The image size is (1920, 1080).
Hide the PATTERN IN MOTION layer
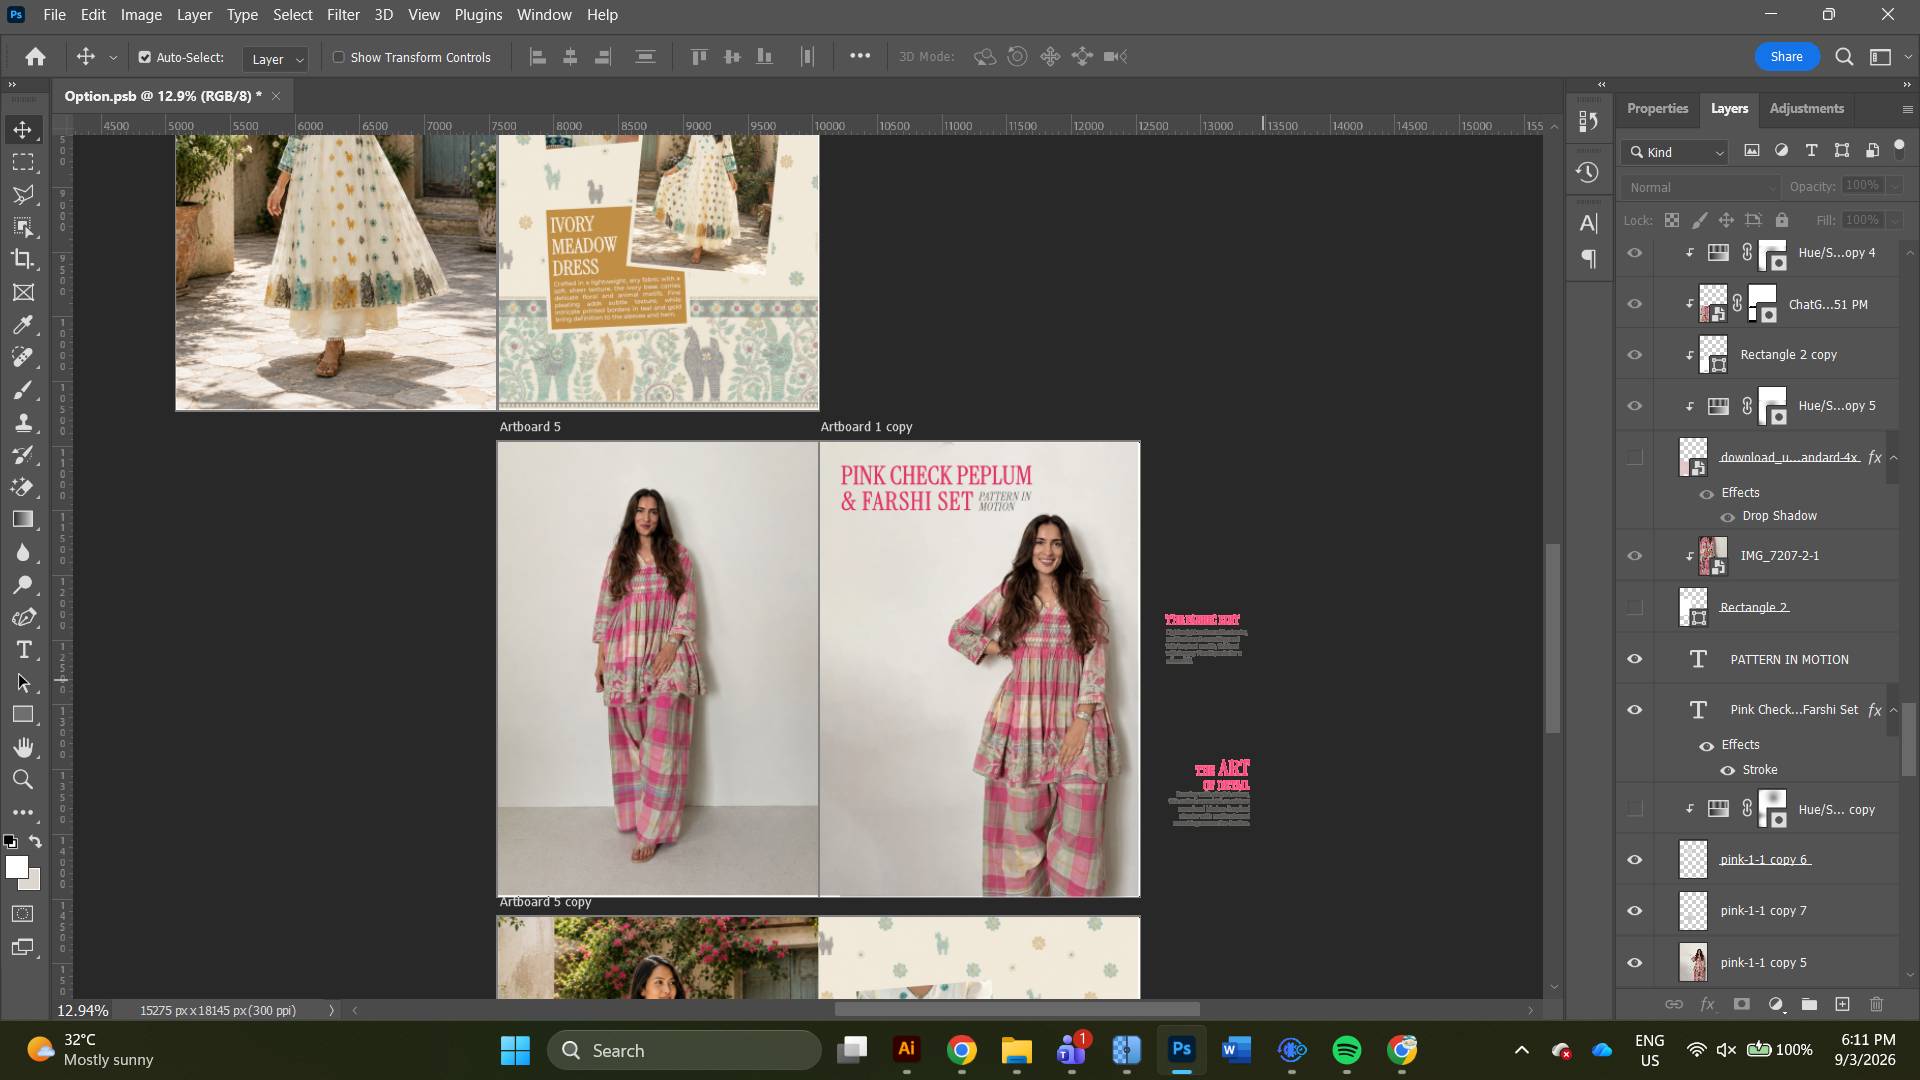(1635, 659)
